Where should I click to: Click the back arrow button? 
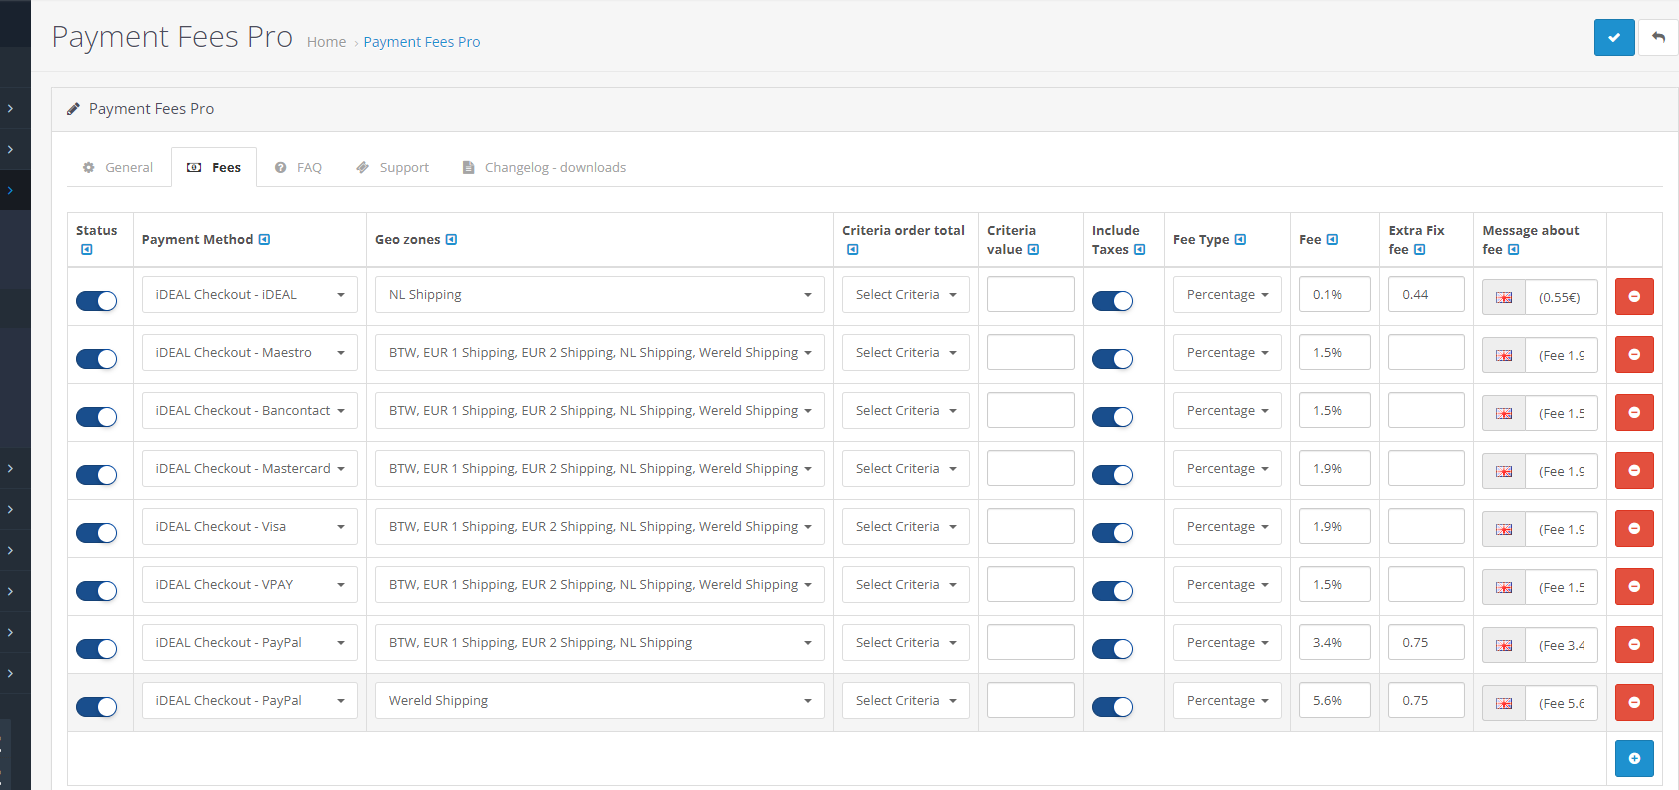tap(1658, 37)
